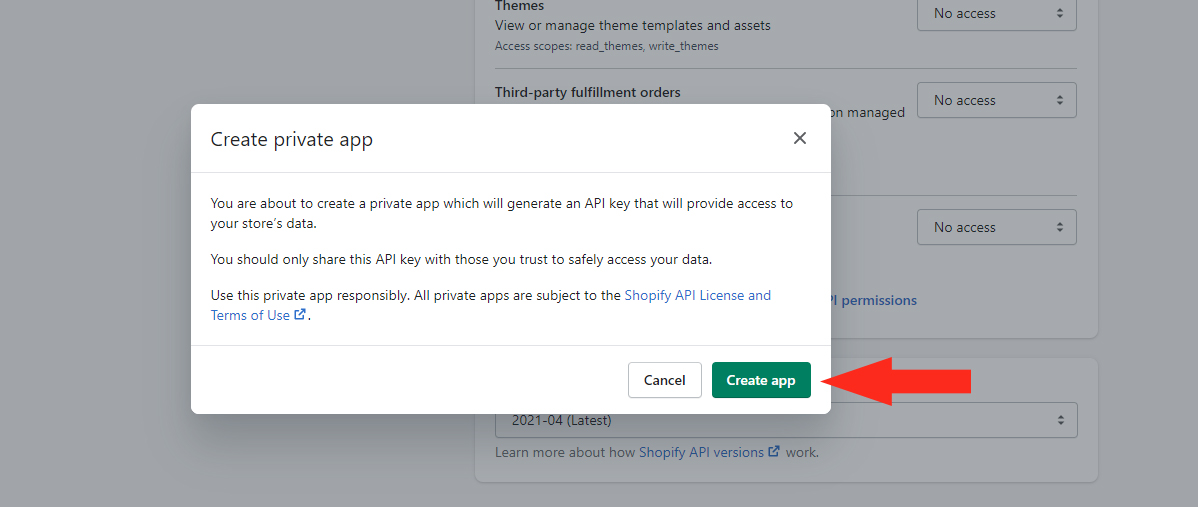The width and height of the screenshot is (1198, 507).
Task: Click the Third-party fulfillment orders heading
Action: (x=587, y=92)
